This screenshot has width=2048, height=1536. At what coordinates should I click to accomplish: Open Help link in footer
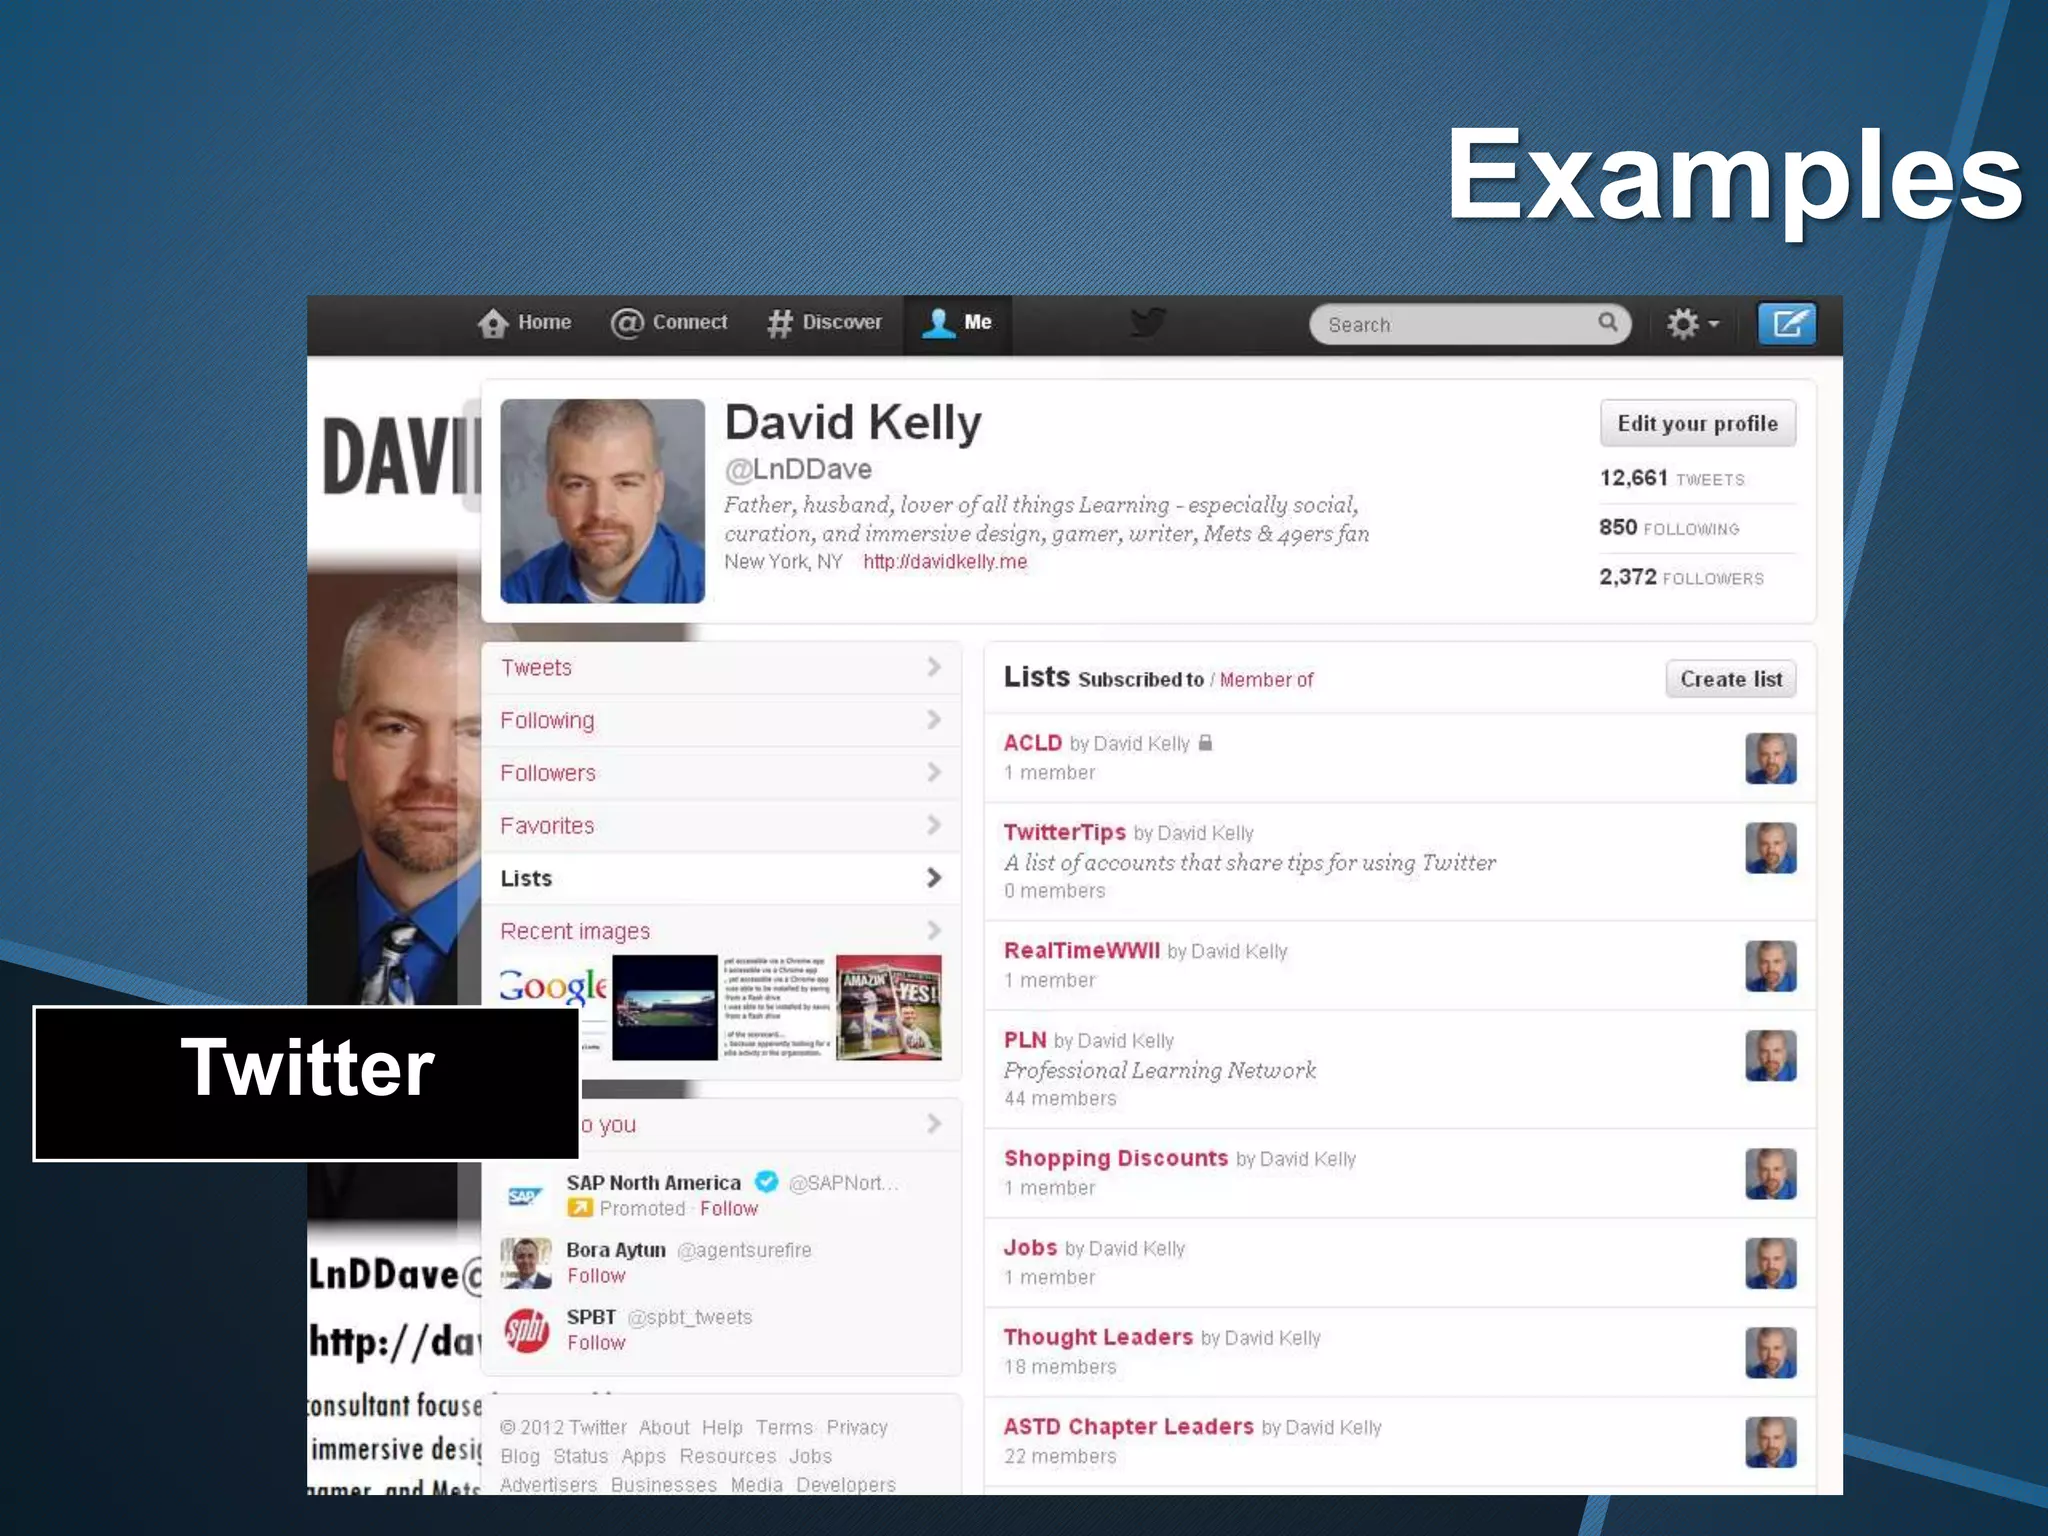(x=722, y=1427)
